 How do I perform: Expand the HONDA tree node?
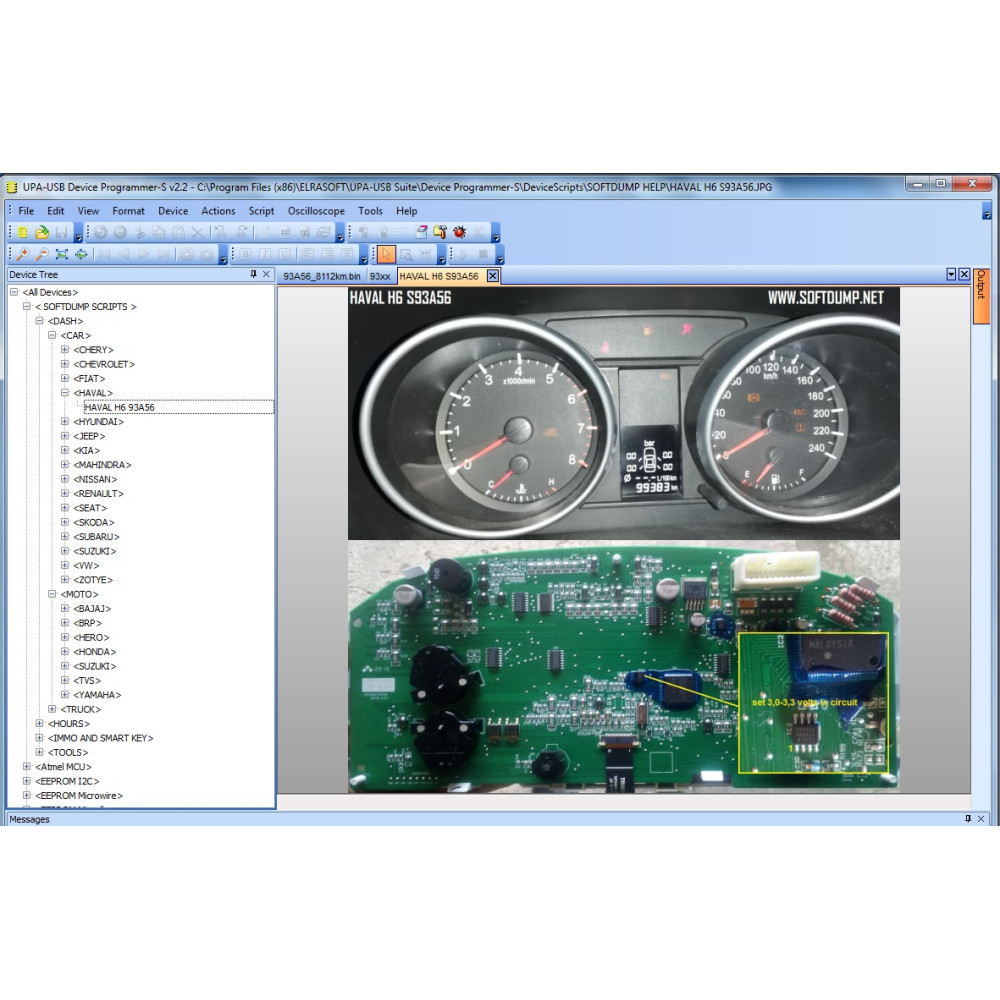(x=65, y=652)
